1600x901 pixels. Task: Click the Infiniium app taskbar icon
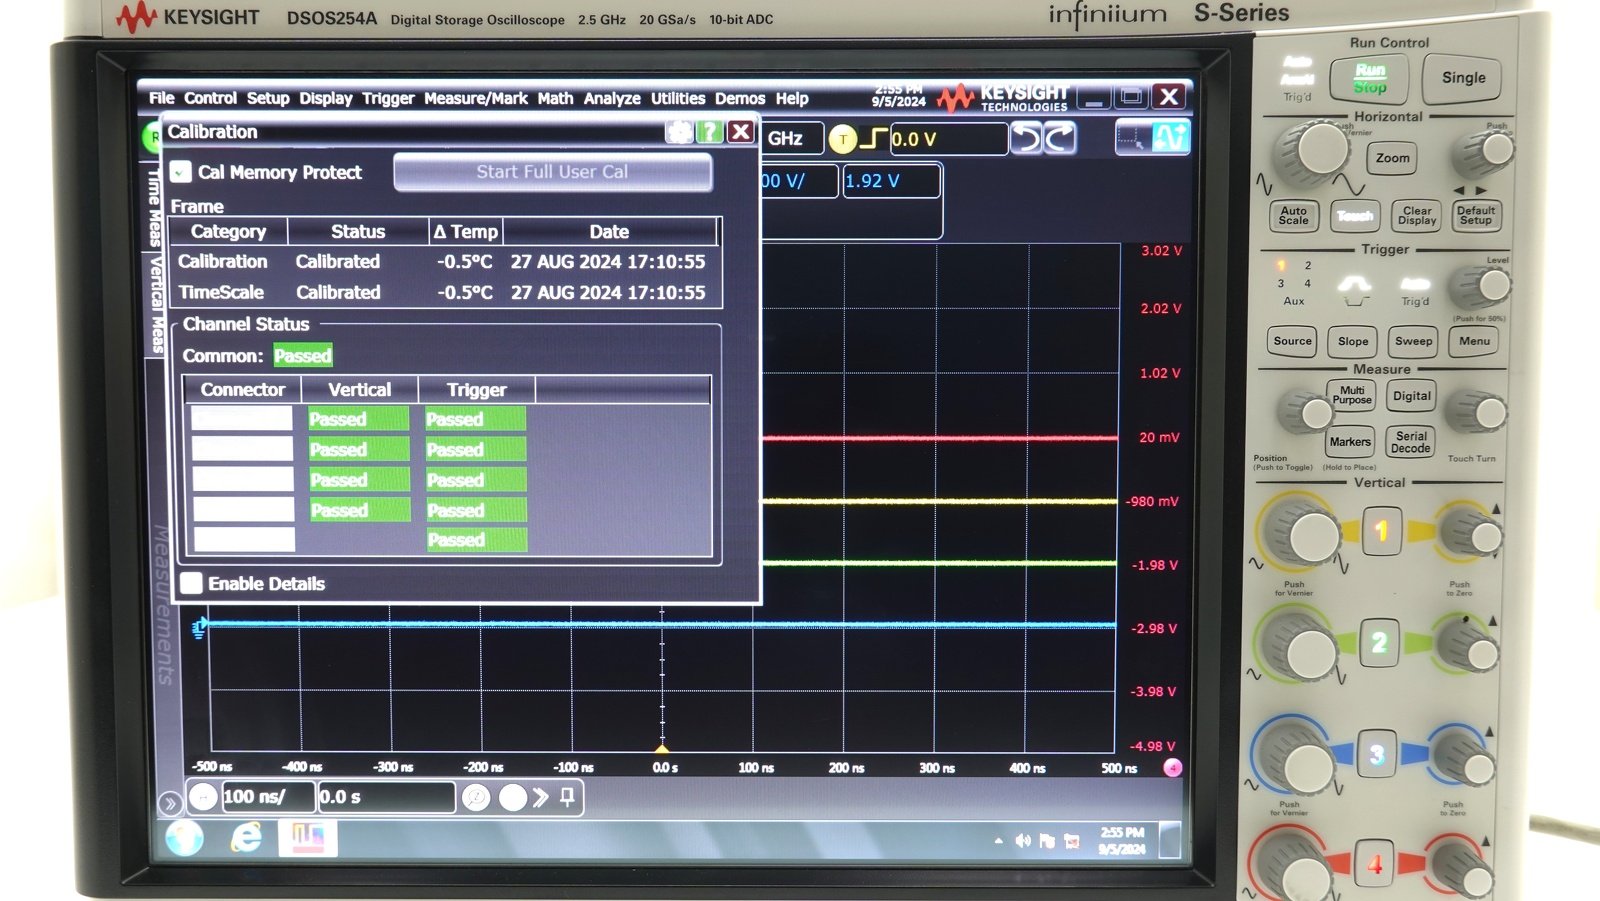pos(307,838)
